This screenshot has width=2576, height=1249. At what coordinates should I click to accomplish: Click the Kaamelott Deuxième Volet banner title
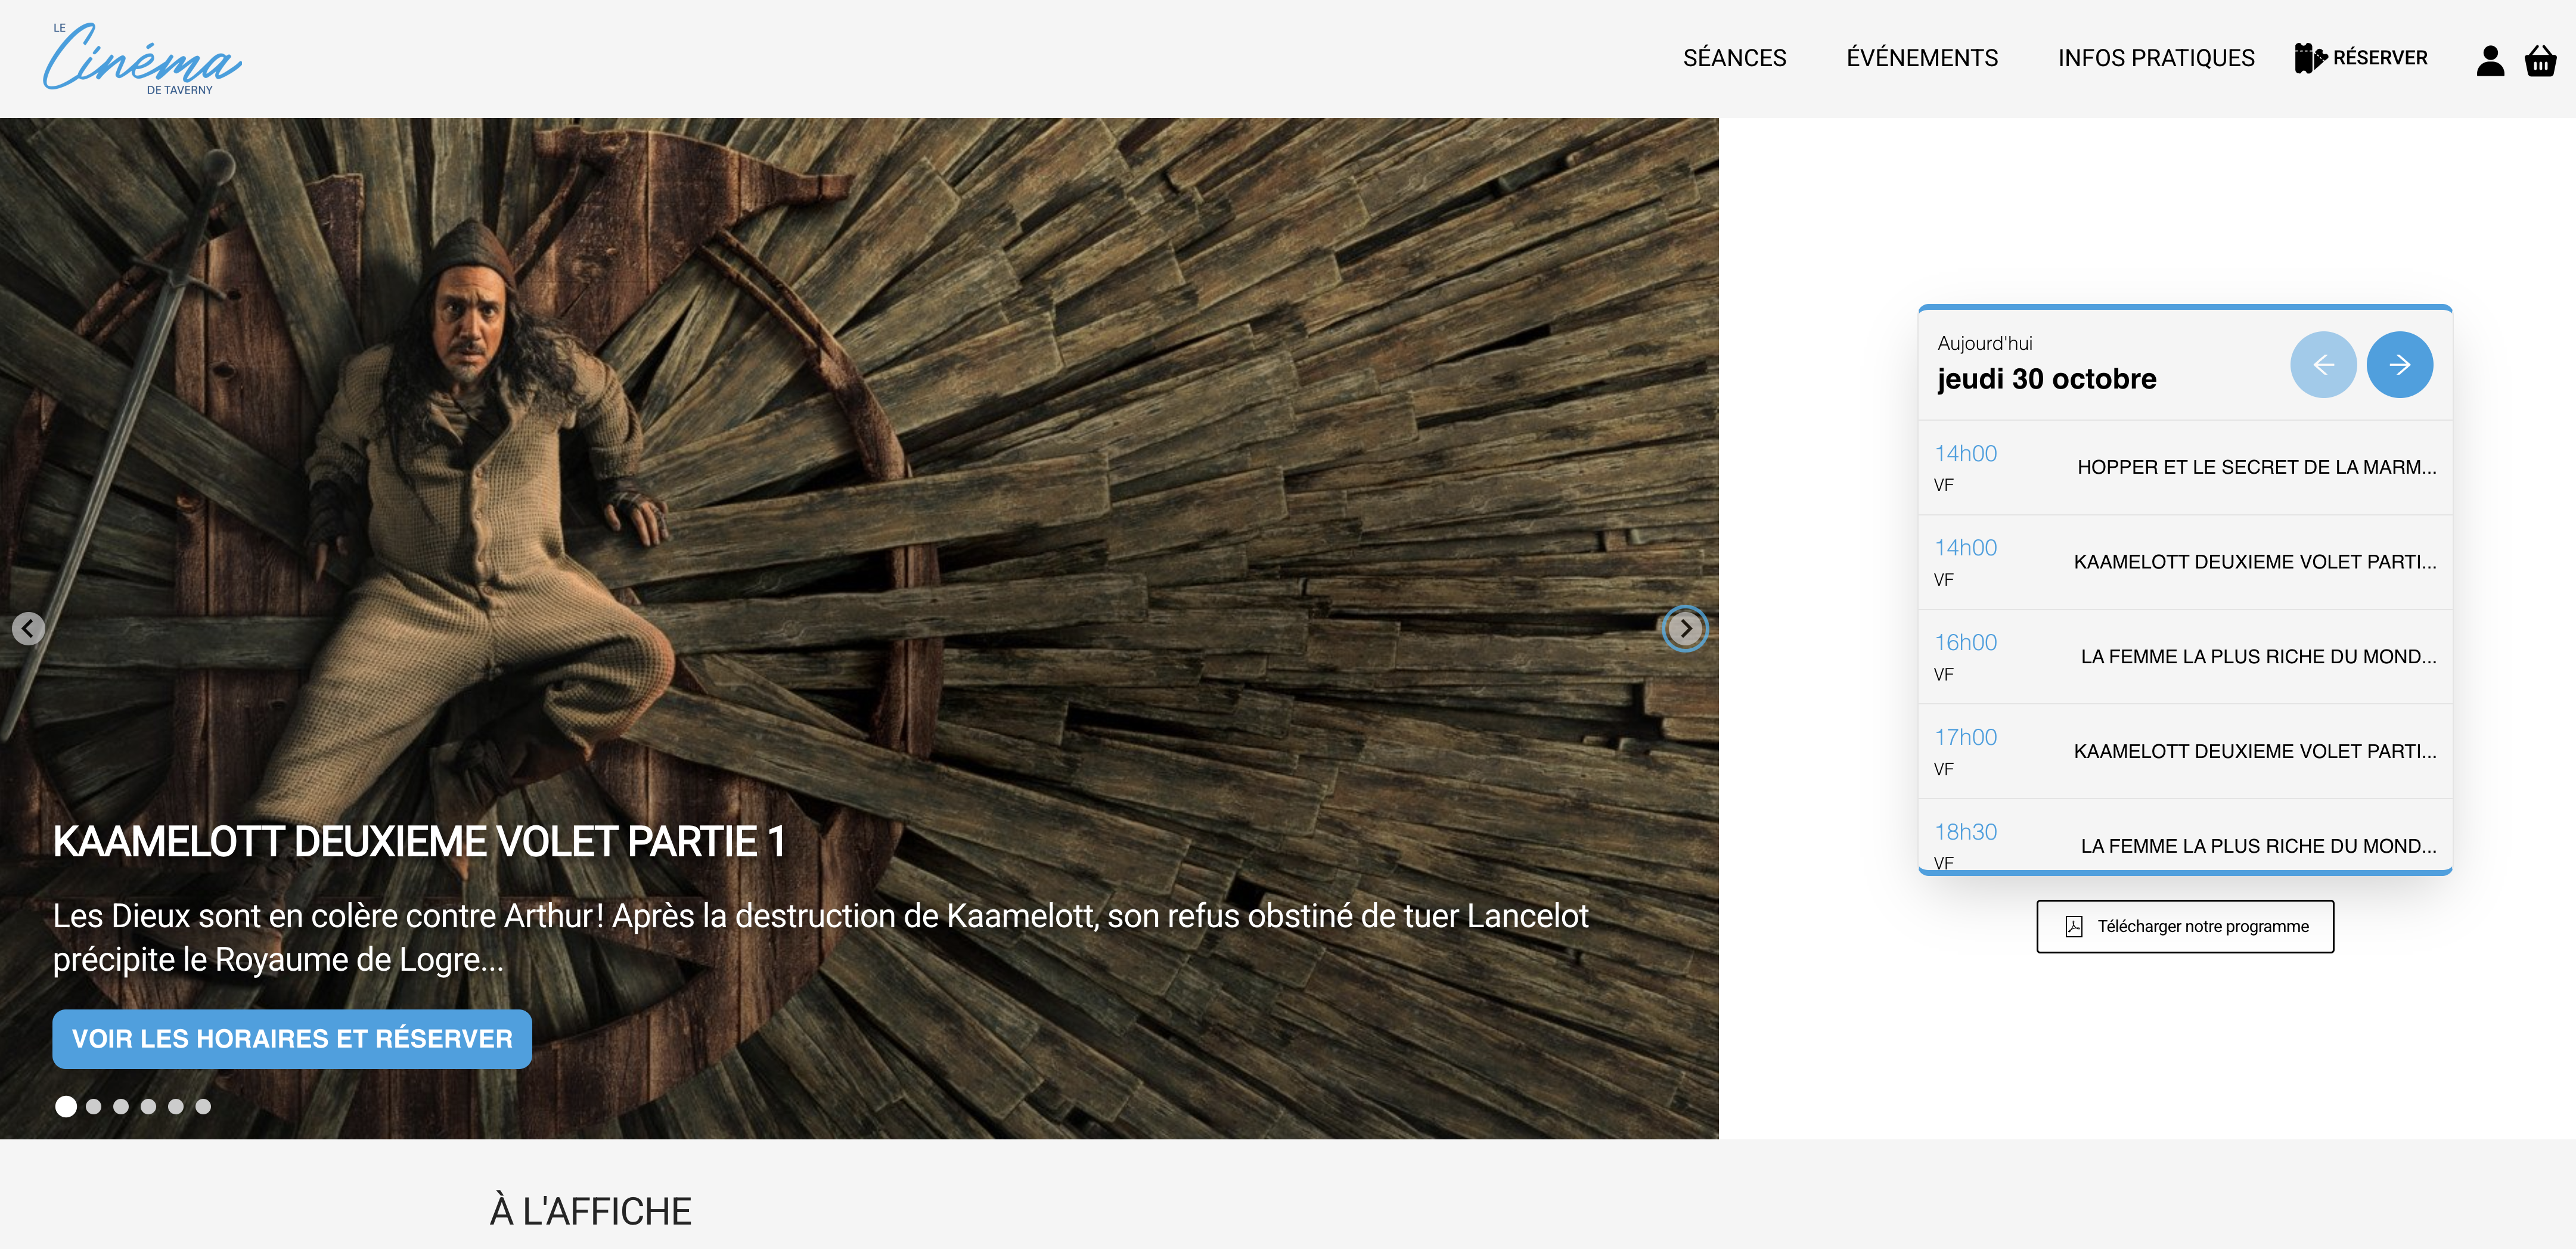click(x=418, y=842)
